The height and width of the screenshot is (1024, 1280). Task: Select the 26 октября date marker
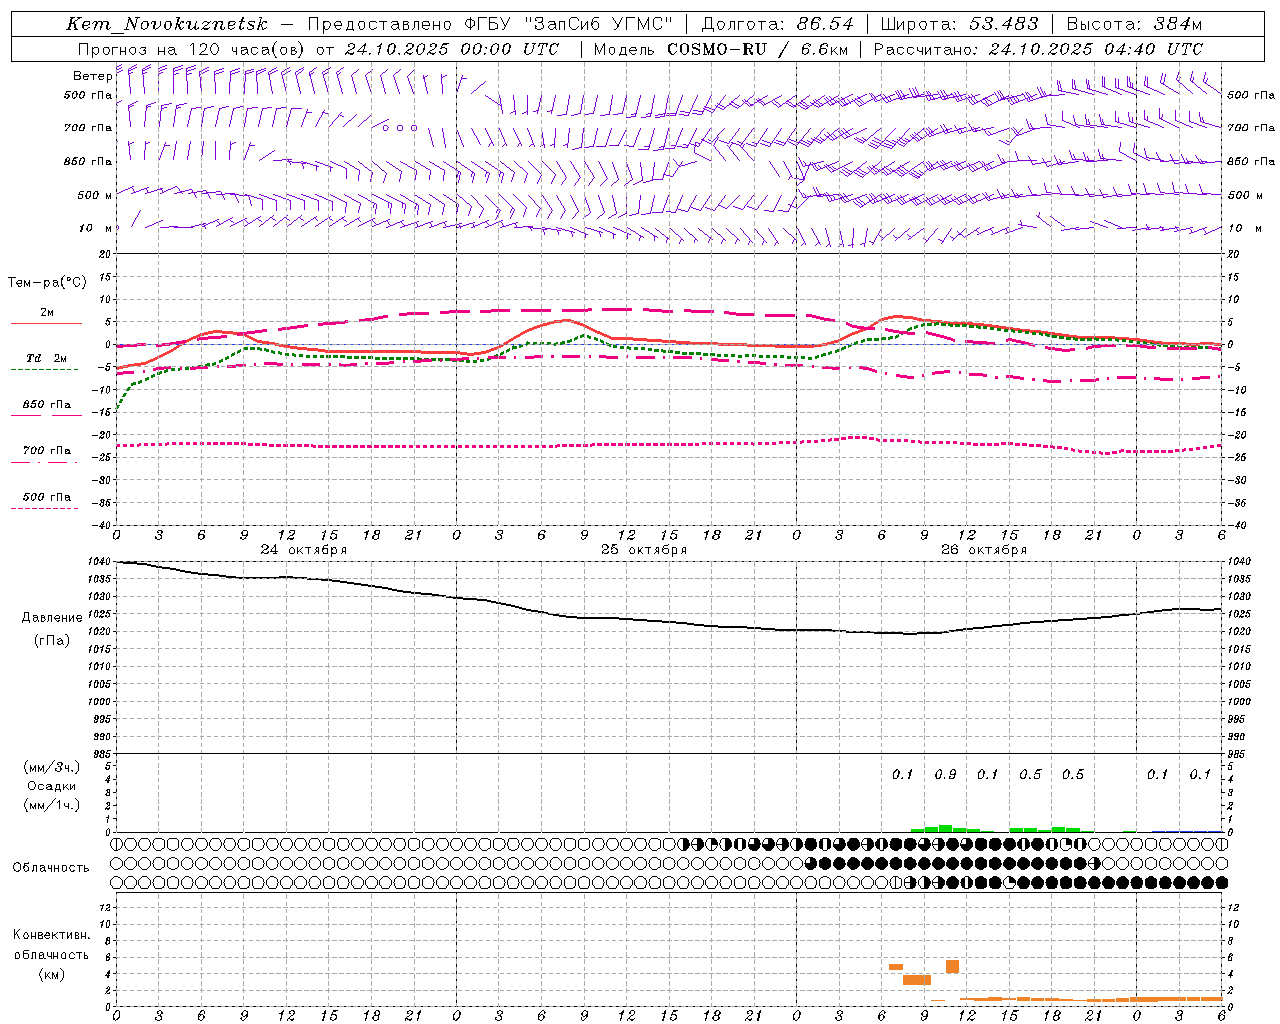983,550
